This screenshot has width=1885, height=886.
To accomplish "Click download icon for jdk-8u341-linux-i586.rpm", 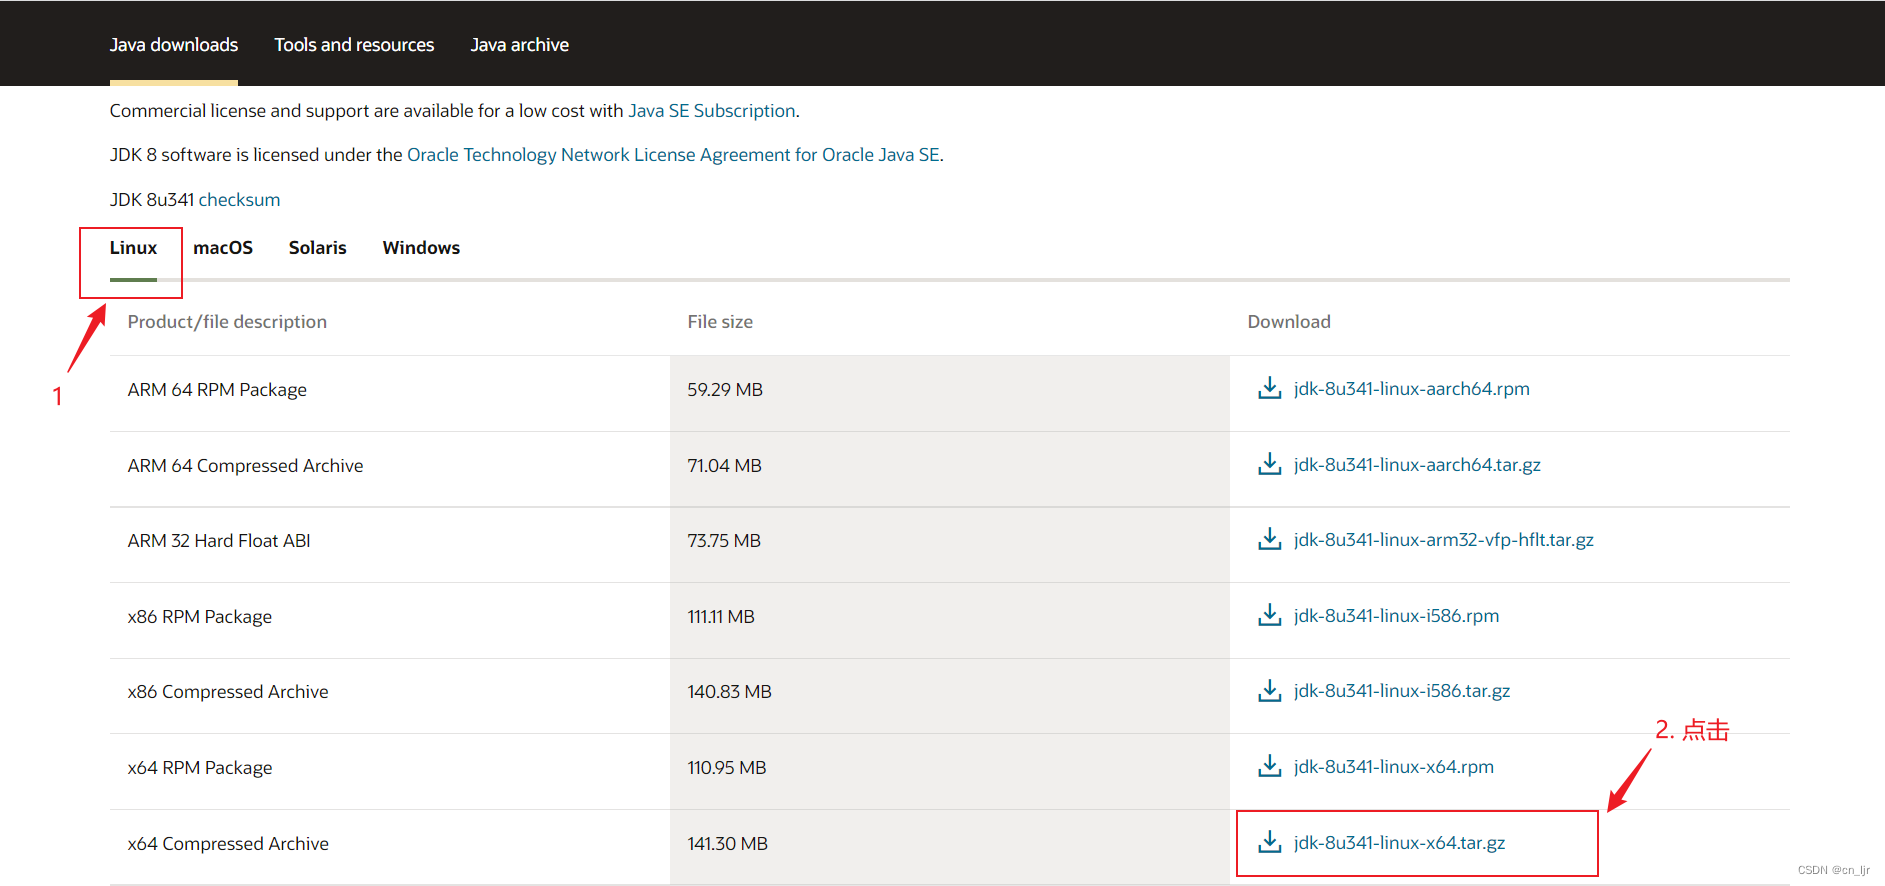I will [1269, 615].
